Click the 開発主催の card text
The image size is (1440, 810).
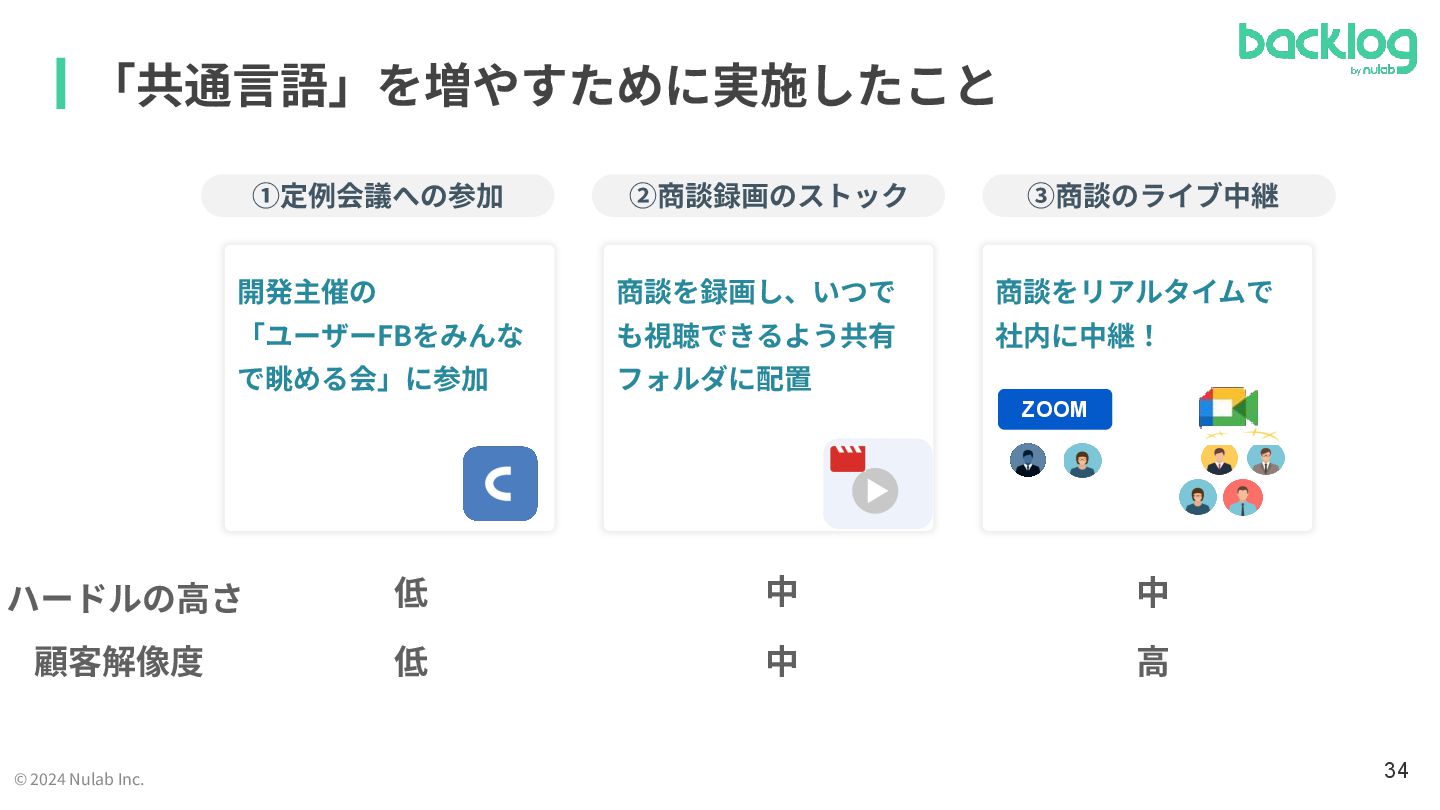pyautogui.click(x=380, y=336)
